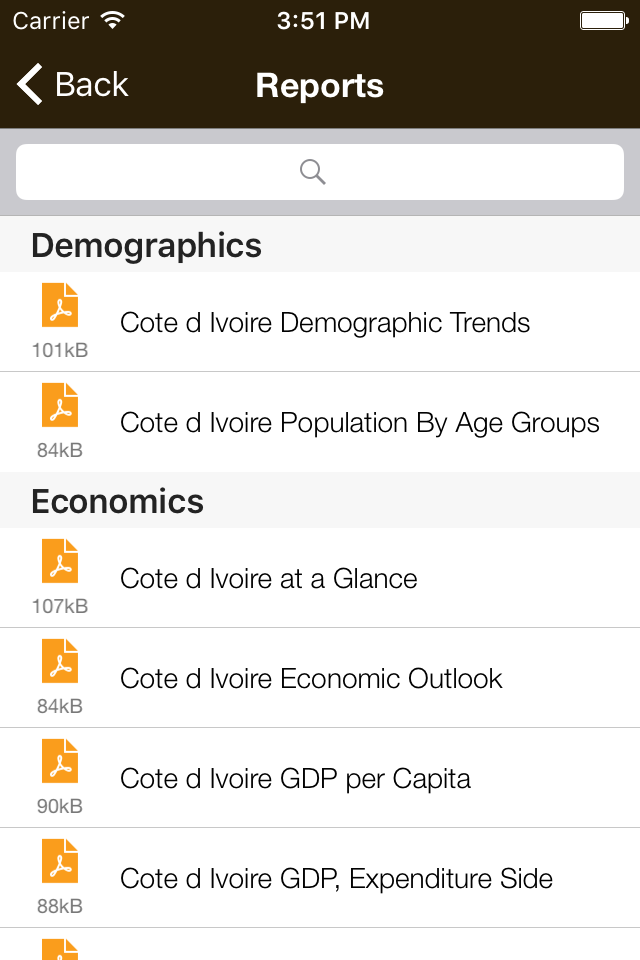Tap the 101kB file size label
The width and height of the screenshot is (640, 960).
60,351
